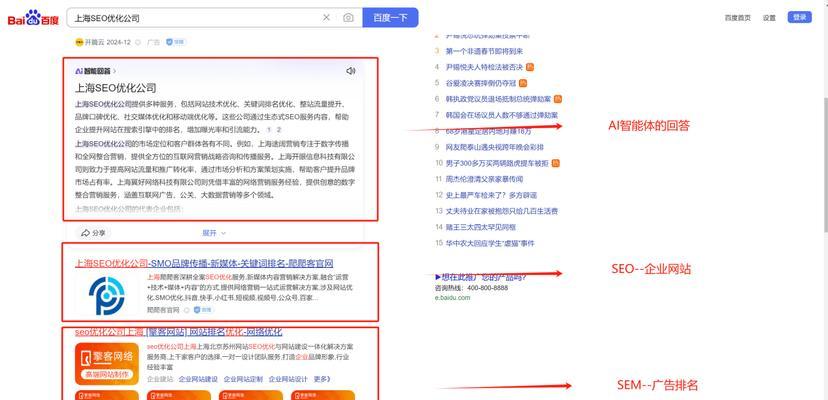Click hot badge beside 谷爱凌决赛摔倒仍夺冠
The image size is (828, 400).
tap(523, 83)
